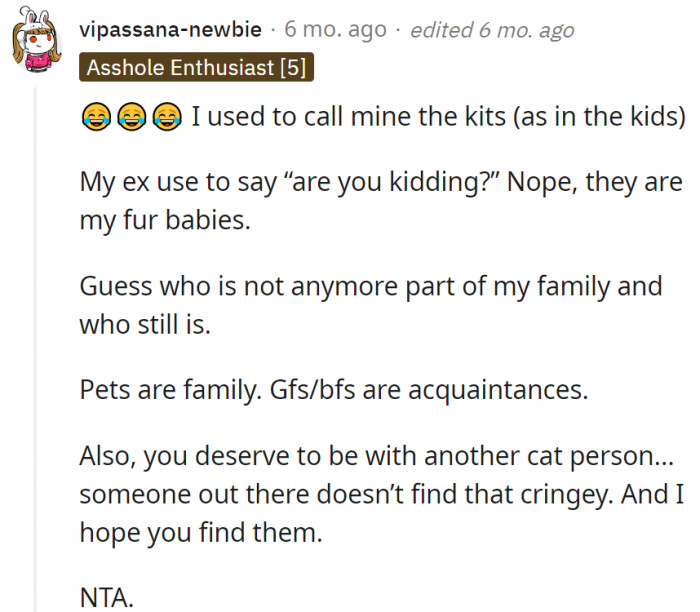
Task: Click the "edited 6 mo. ago" label
Action: 493,30
